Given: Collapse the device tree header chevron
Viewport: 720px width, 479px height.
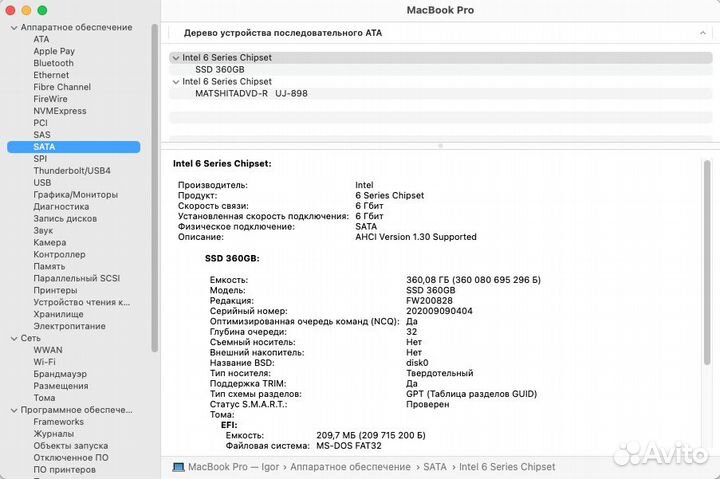Looking at the screenshot, I should (703, 33).
